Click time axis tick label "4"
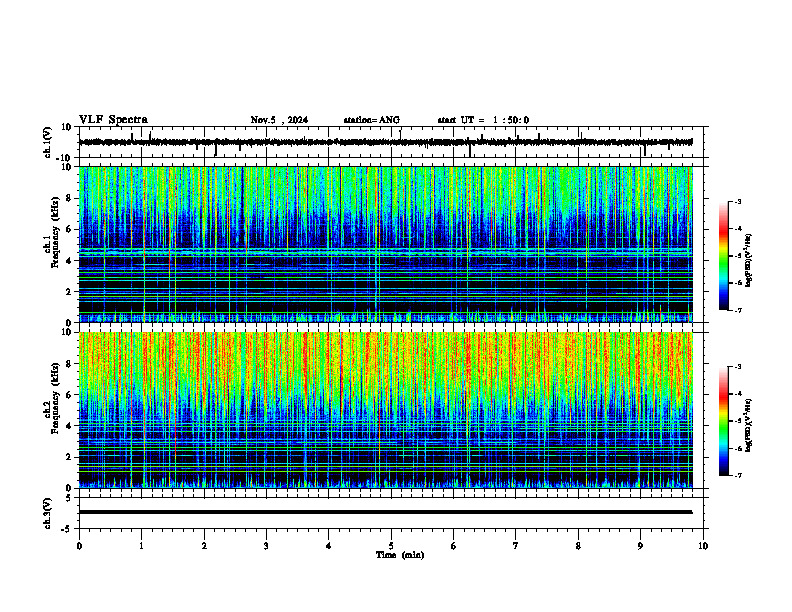792x612 pixels. [x=329, y=546]
